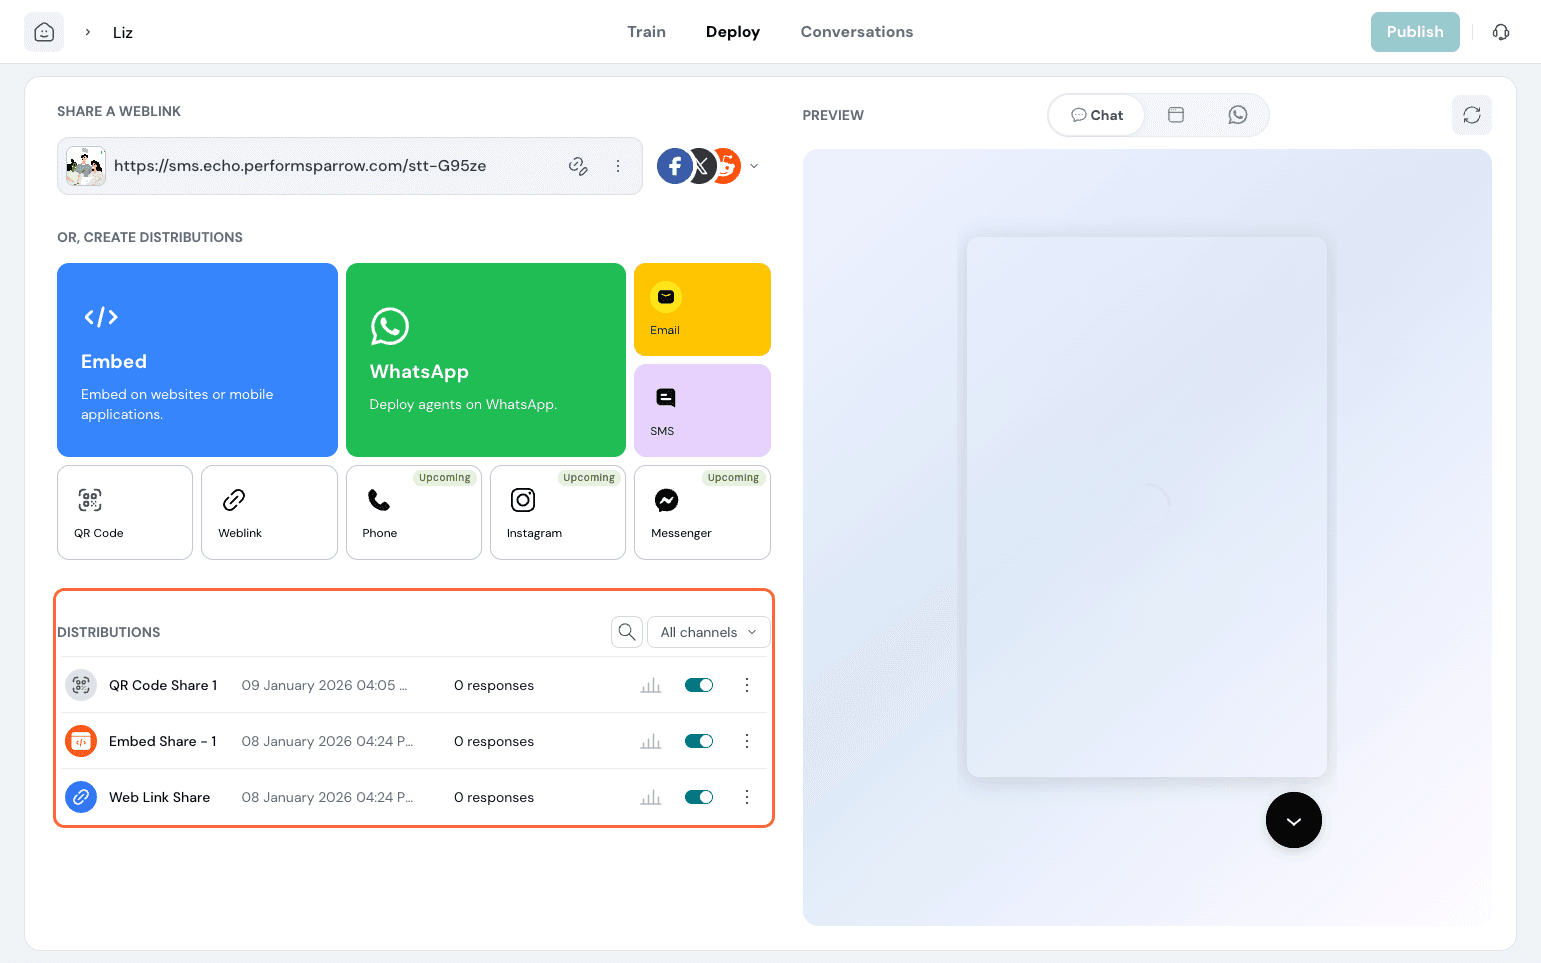Click the copy link icon in weblink field

click(578, 166)
